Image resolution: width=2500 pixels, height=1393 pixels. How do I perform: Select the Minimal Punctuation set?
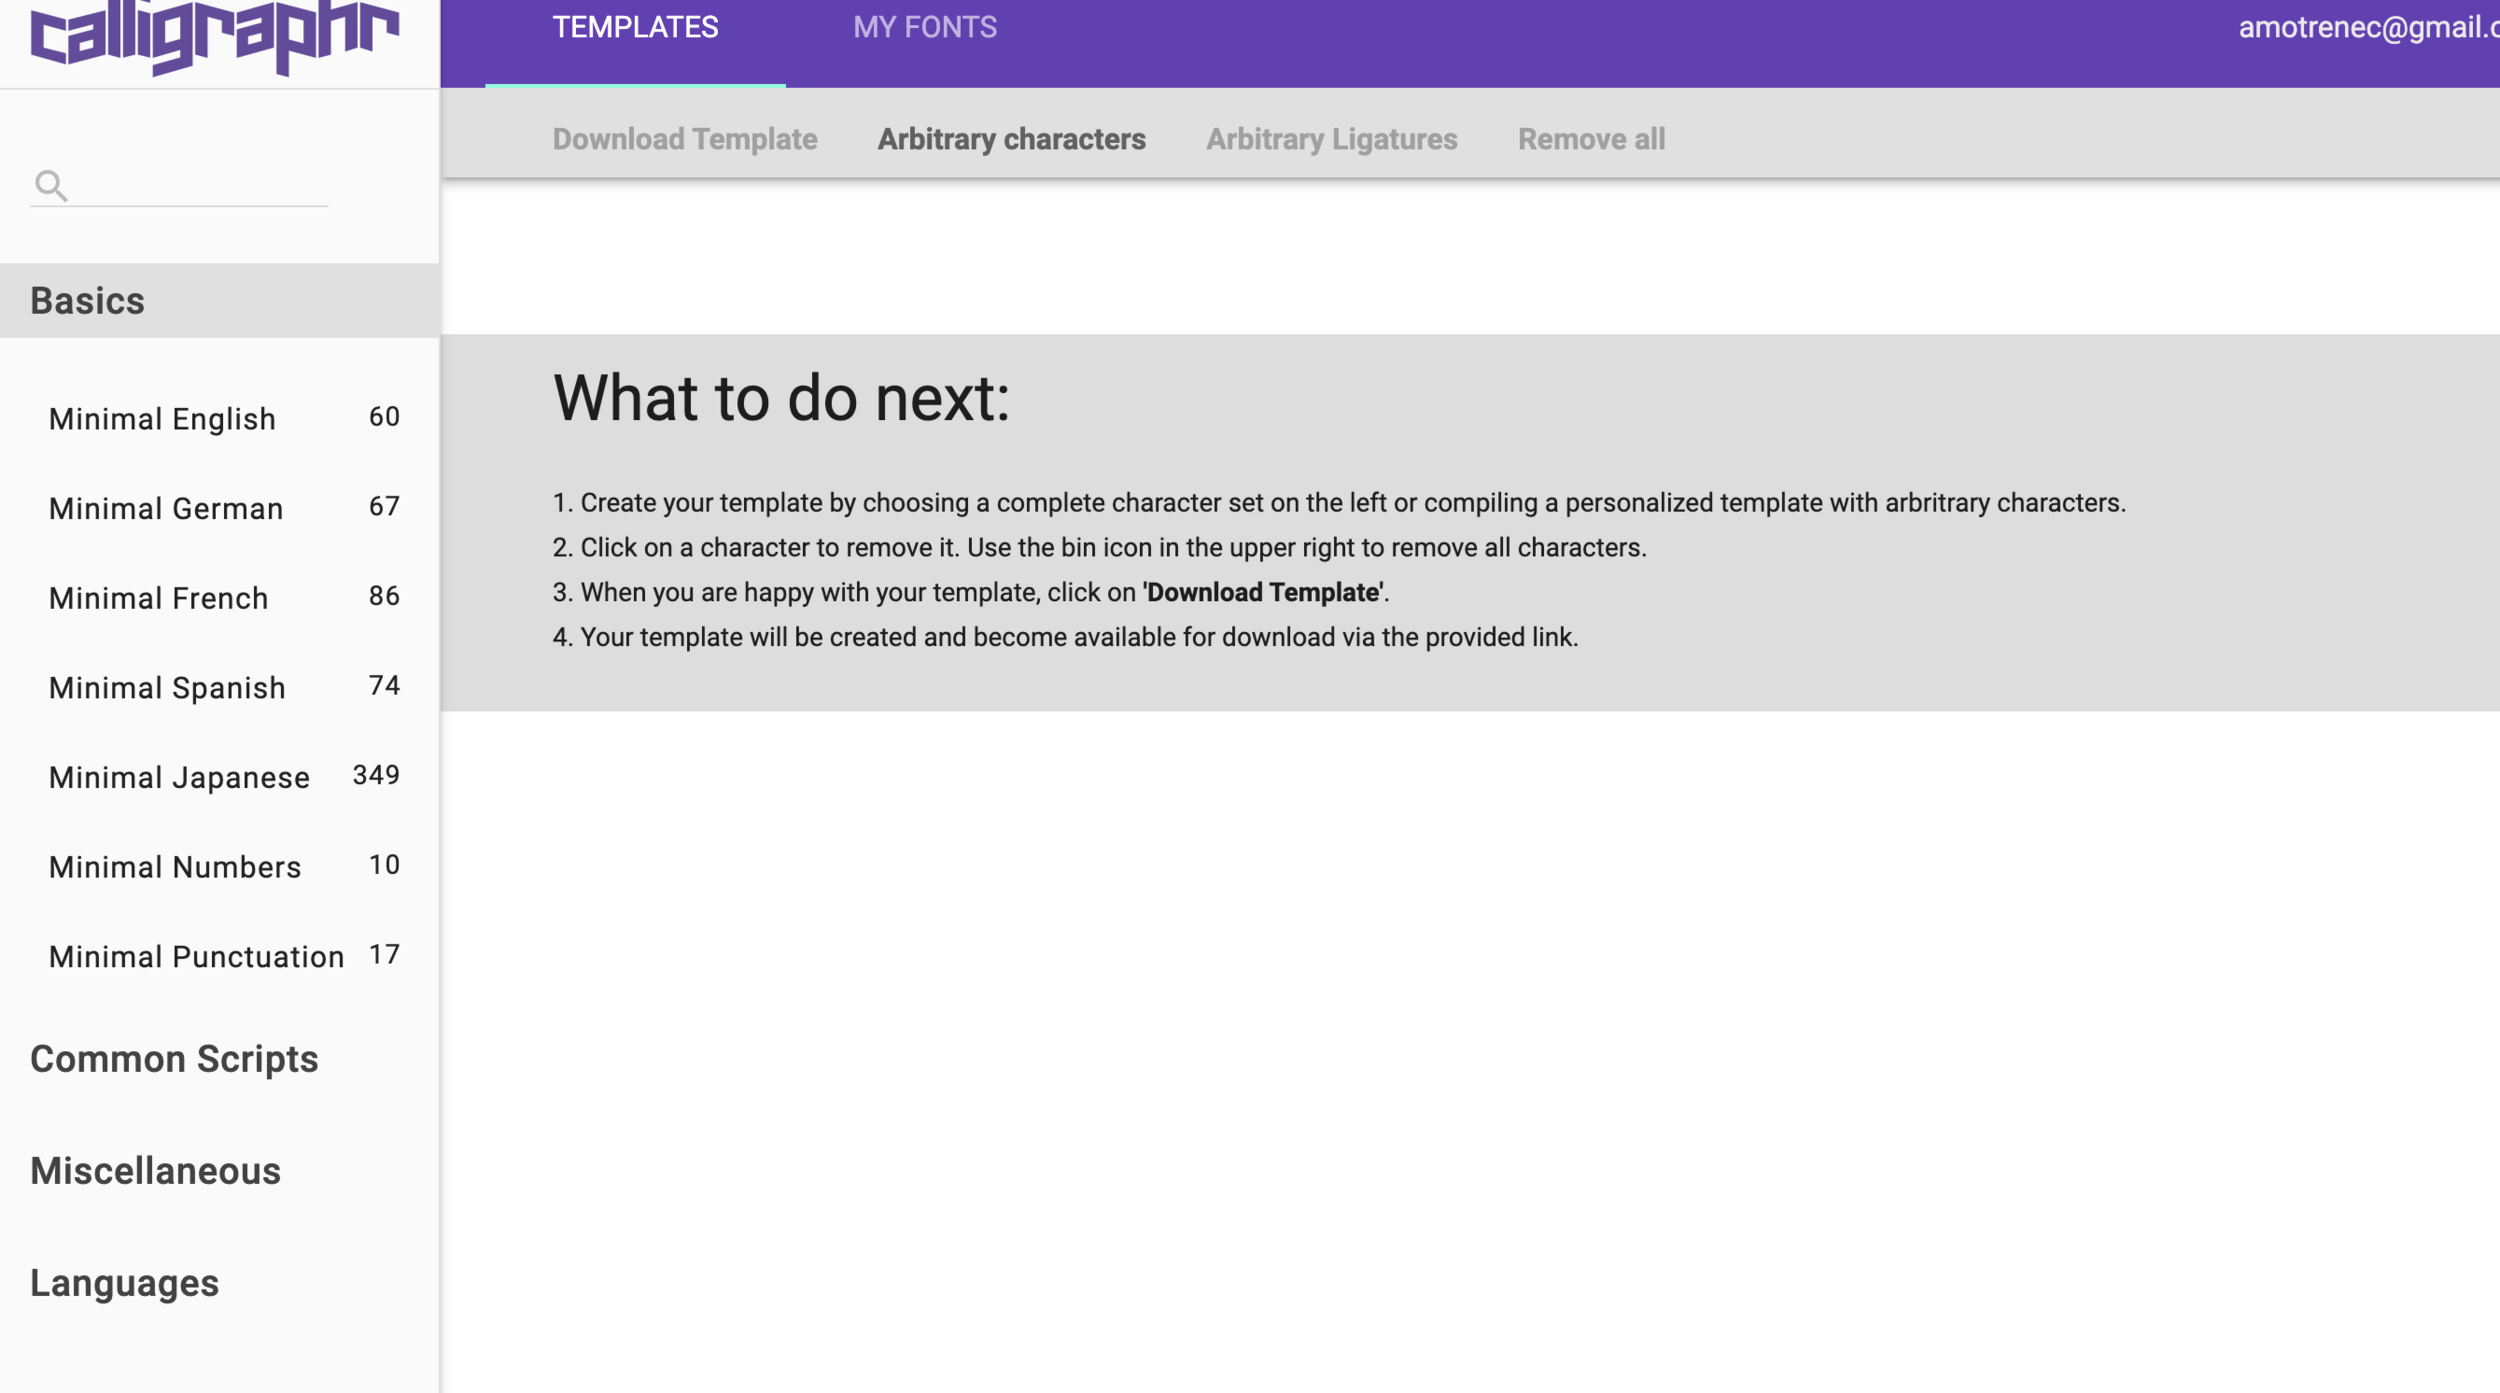[x=220, y=957]
